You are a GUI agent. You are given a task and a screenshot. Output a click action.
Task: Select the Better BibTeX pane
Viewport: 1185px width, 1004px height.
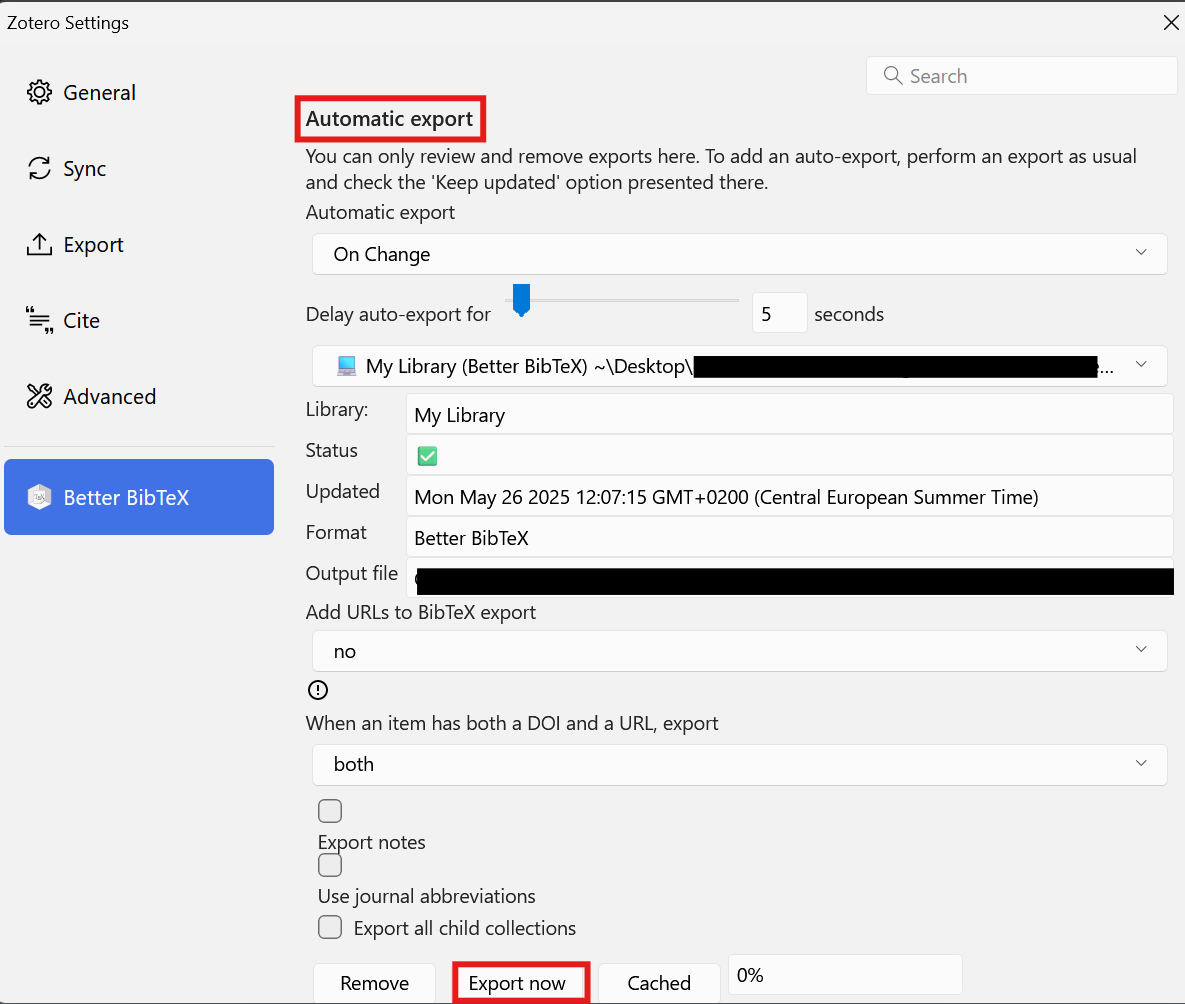coord(139,497)
